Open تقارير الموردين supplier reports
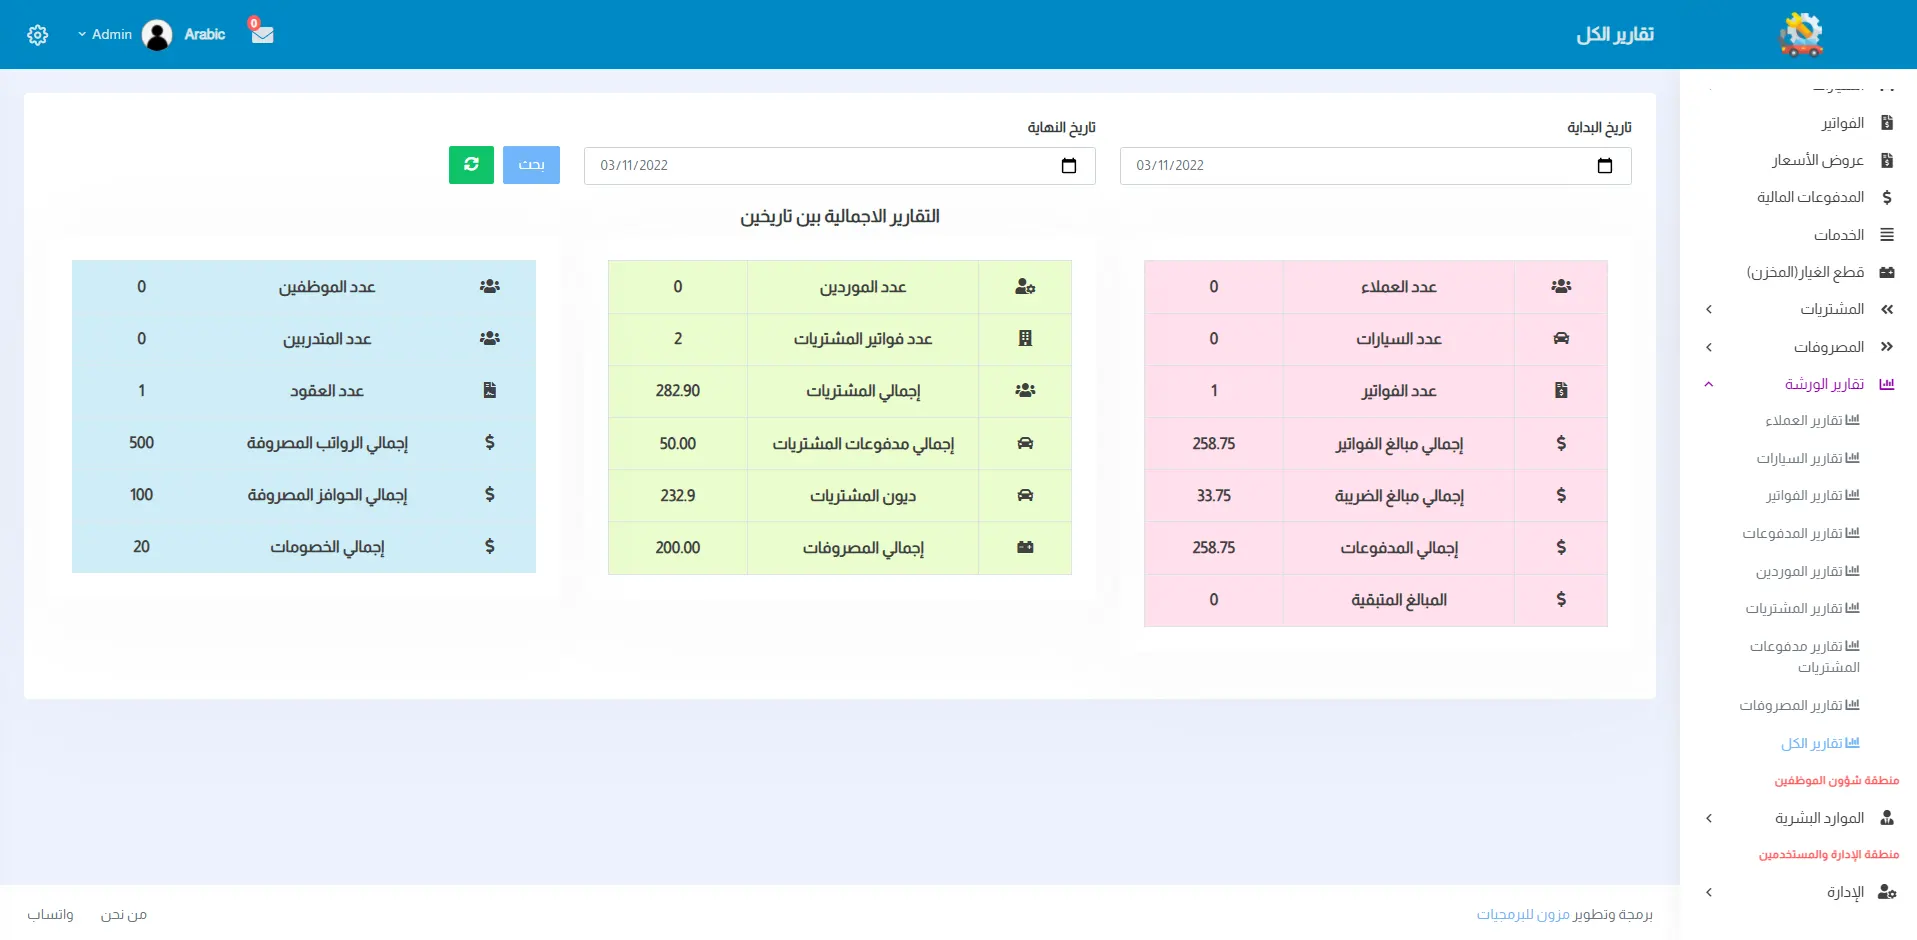1917x940 pixels. (1806, 571)
